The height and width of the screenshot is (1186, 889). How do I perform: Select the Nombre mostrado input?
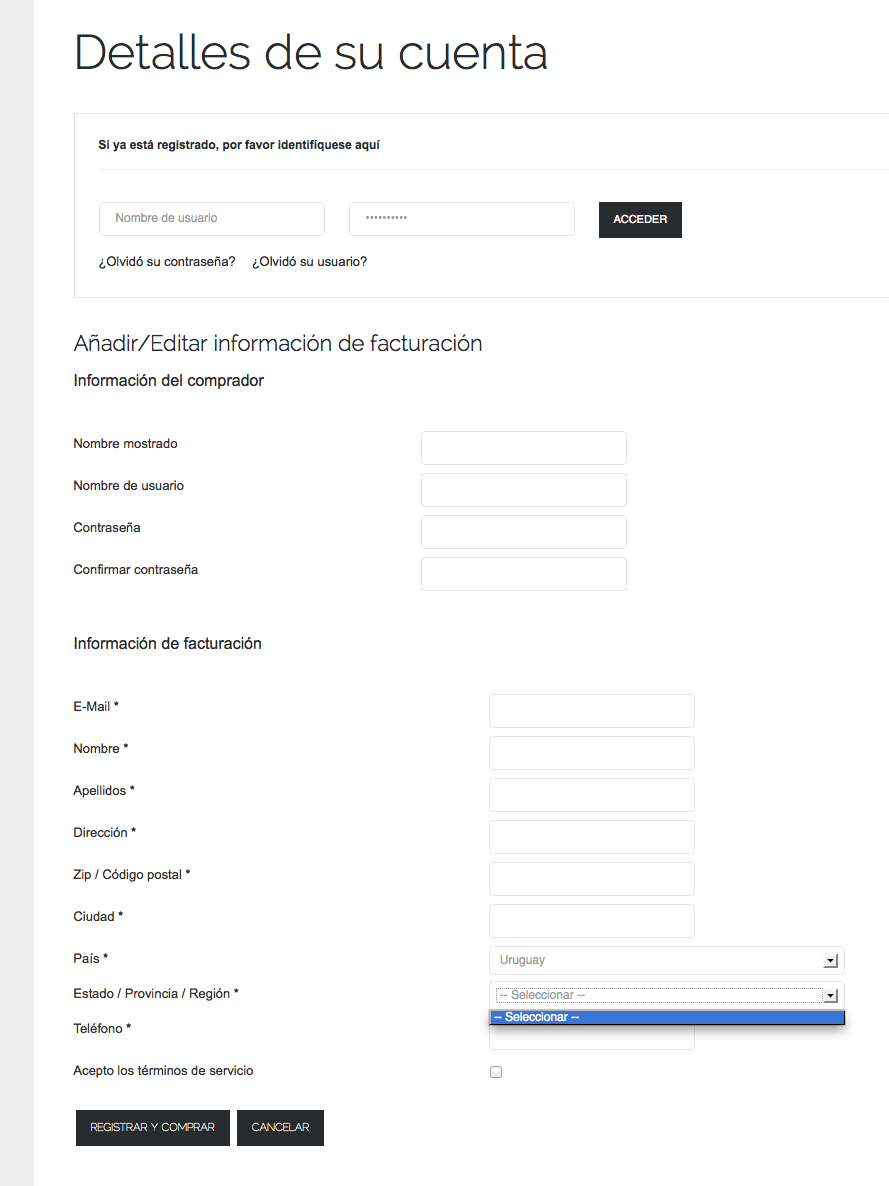[524, 448]
